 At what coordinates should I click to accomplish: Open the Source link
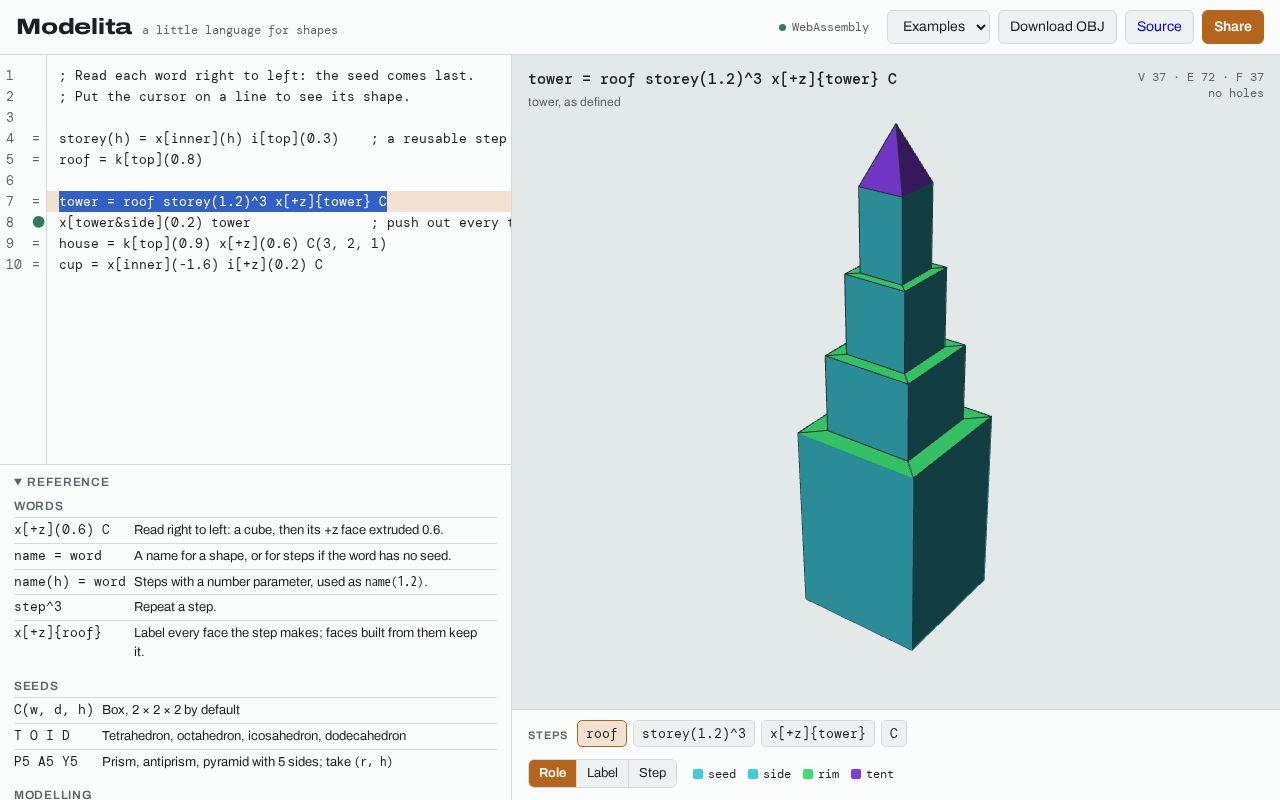pos(1159,27)
